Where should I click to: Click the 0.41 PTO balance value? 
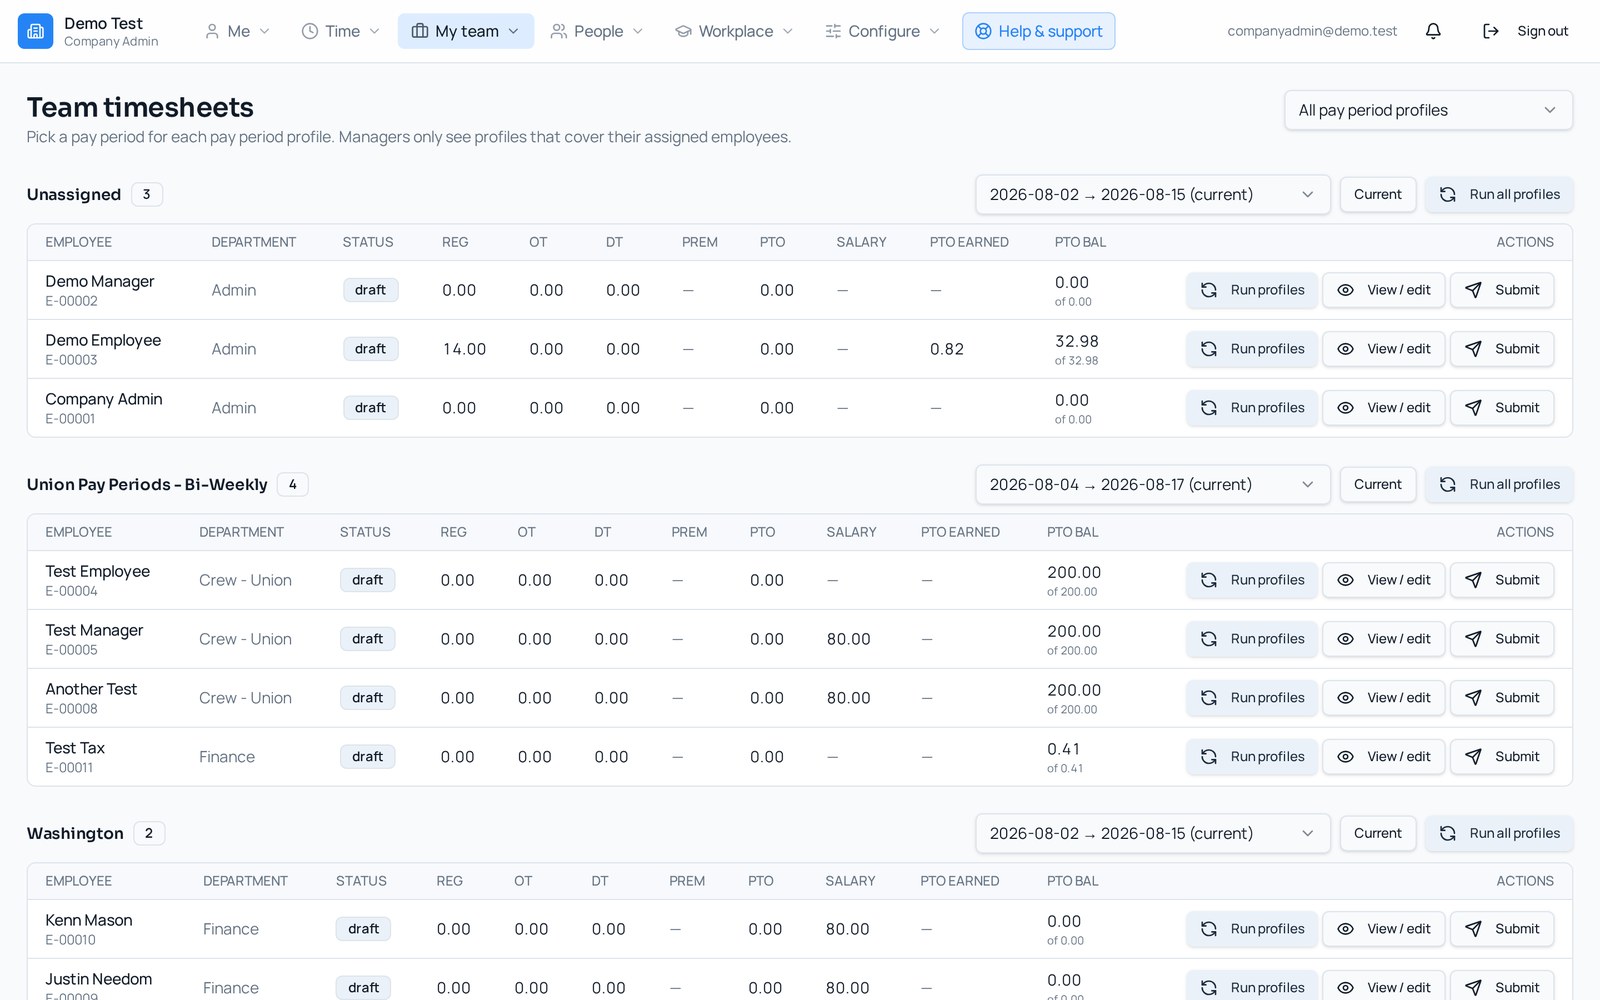pyautogui.click(x=1063, y=749)
